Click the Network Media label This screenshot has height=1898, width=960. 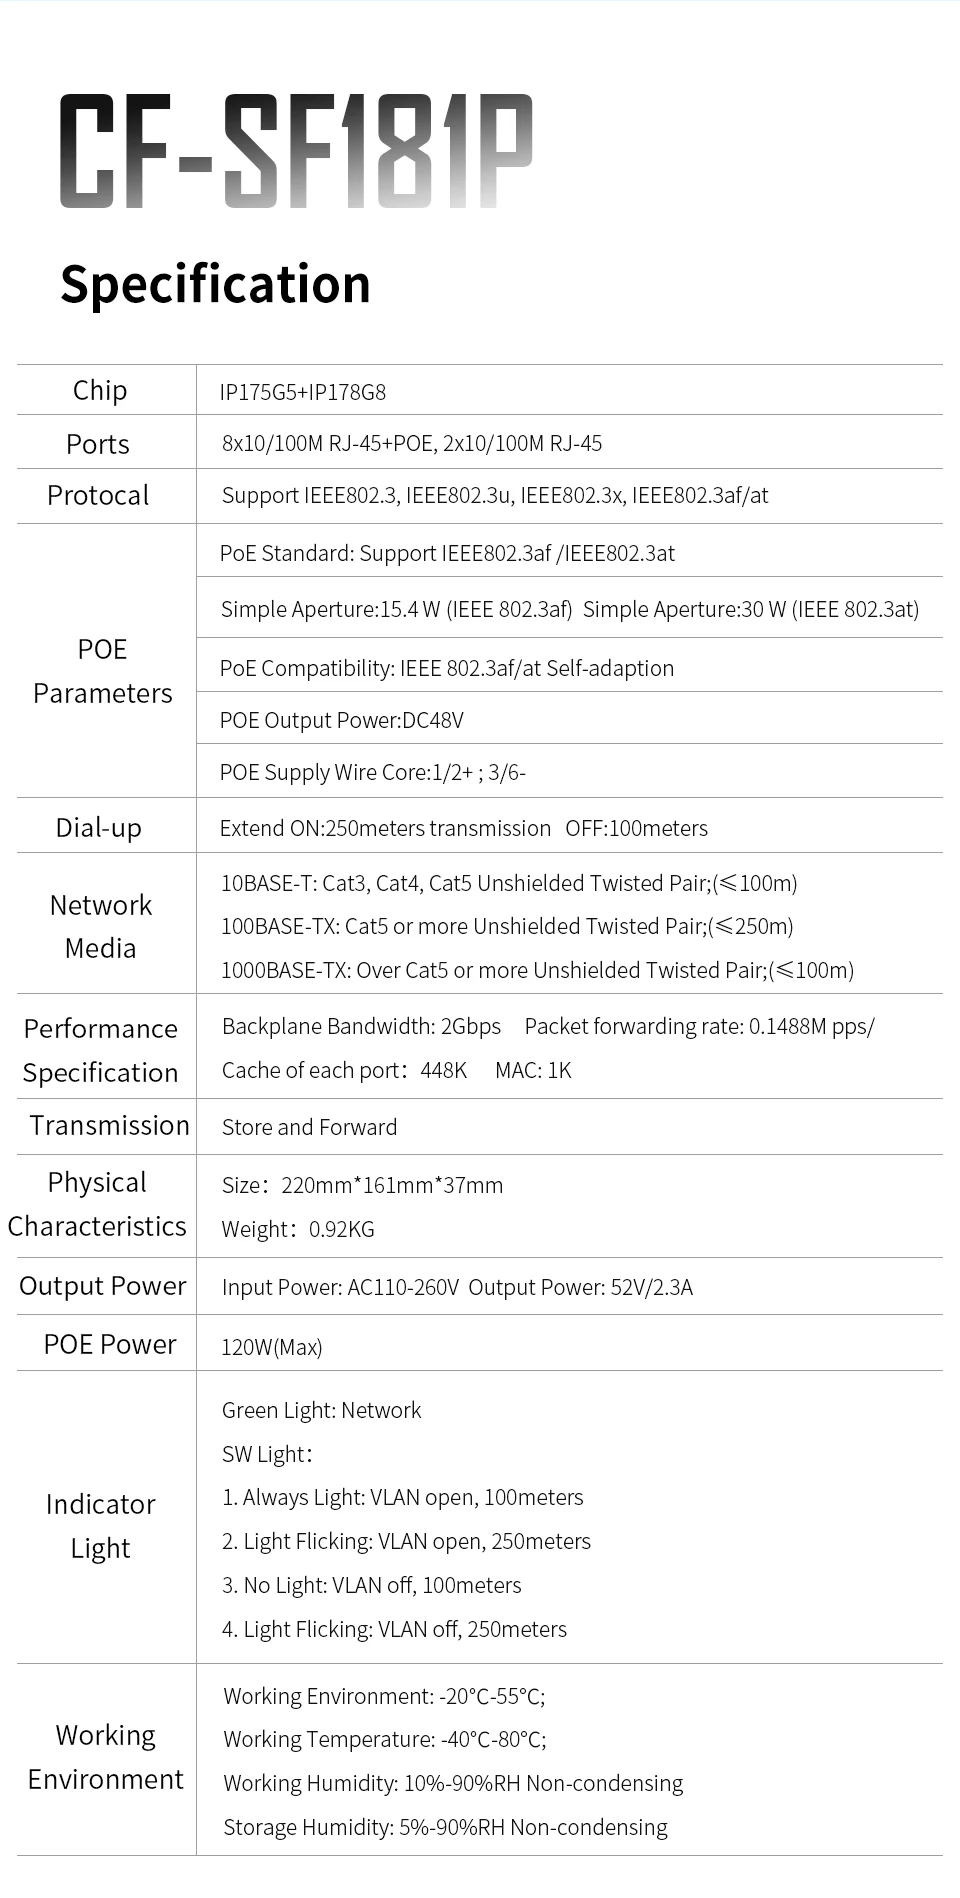click(x=101, y=926)
